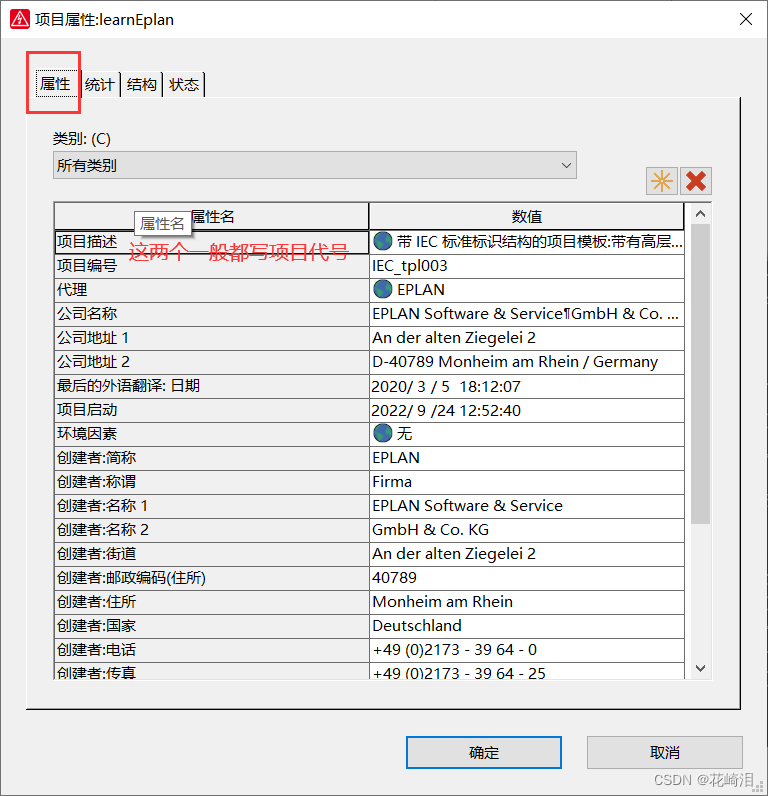Select the 环境因素 property name cell

(211, 434)
